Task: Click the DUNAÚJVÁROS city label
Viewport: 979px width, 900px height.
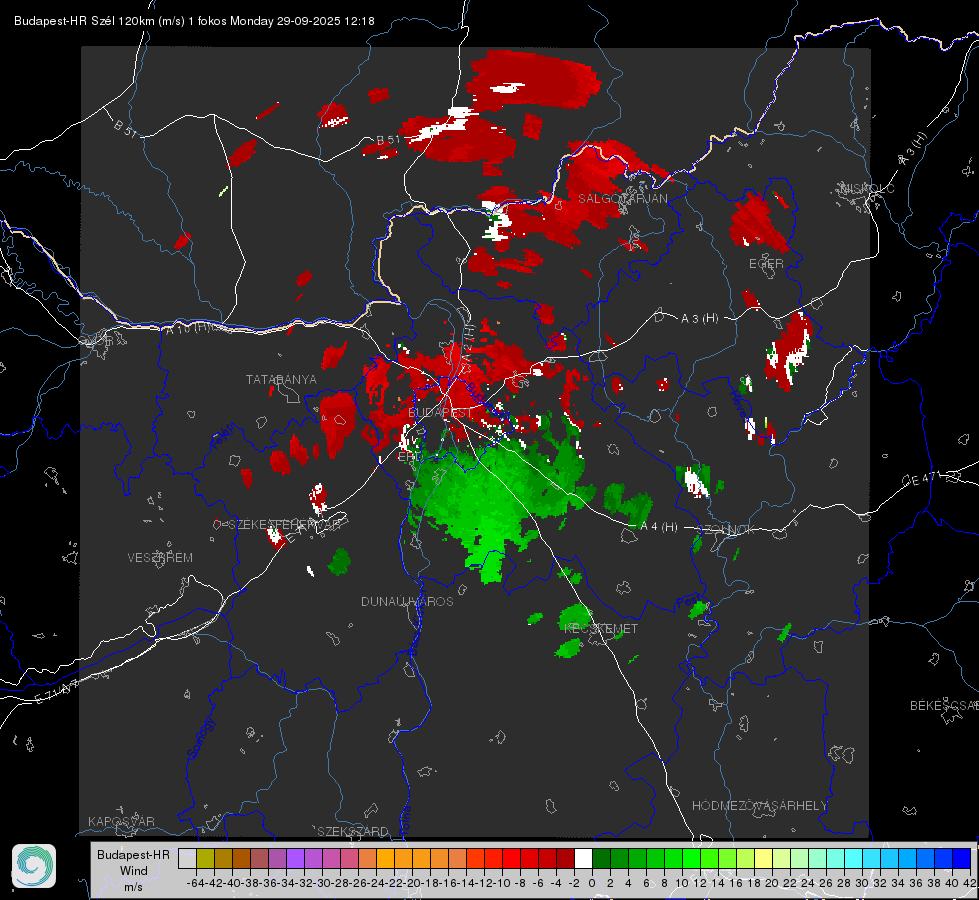Action: [407, 601]
